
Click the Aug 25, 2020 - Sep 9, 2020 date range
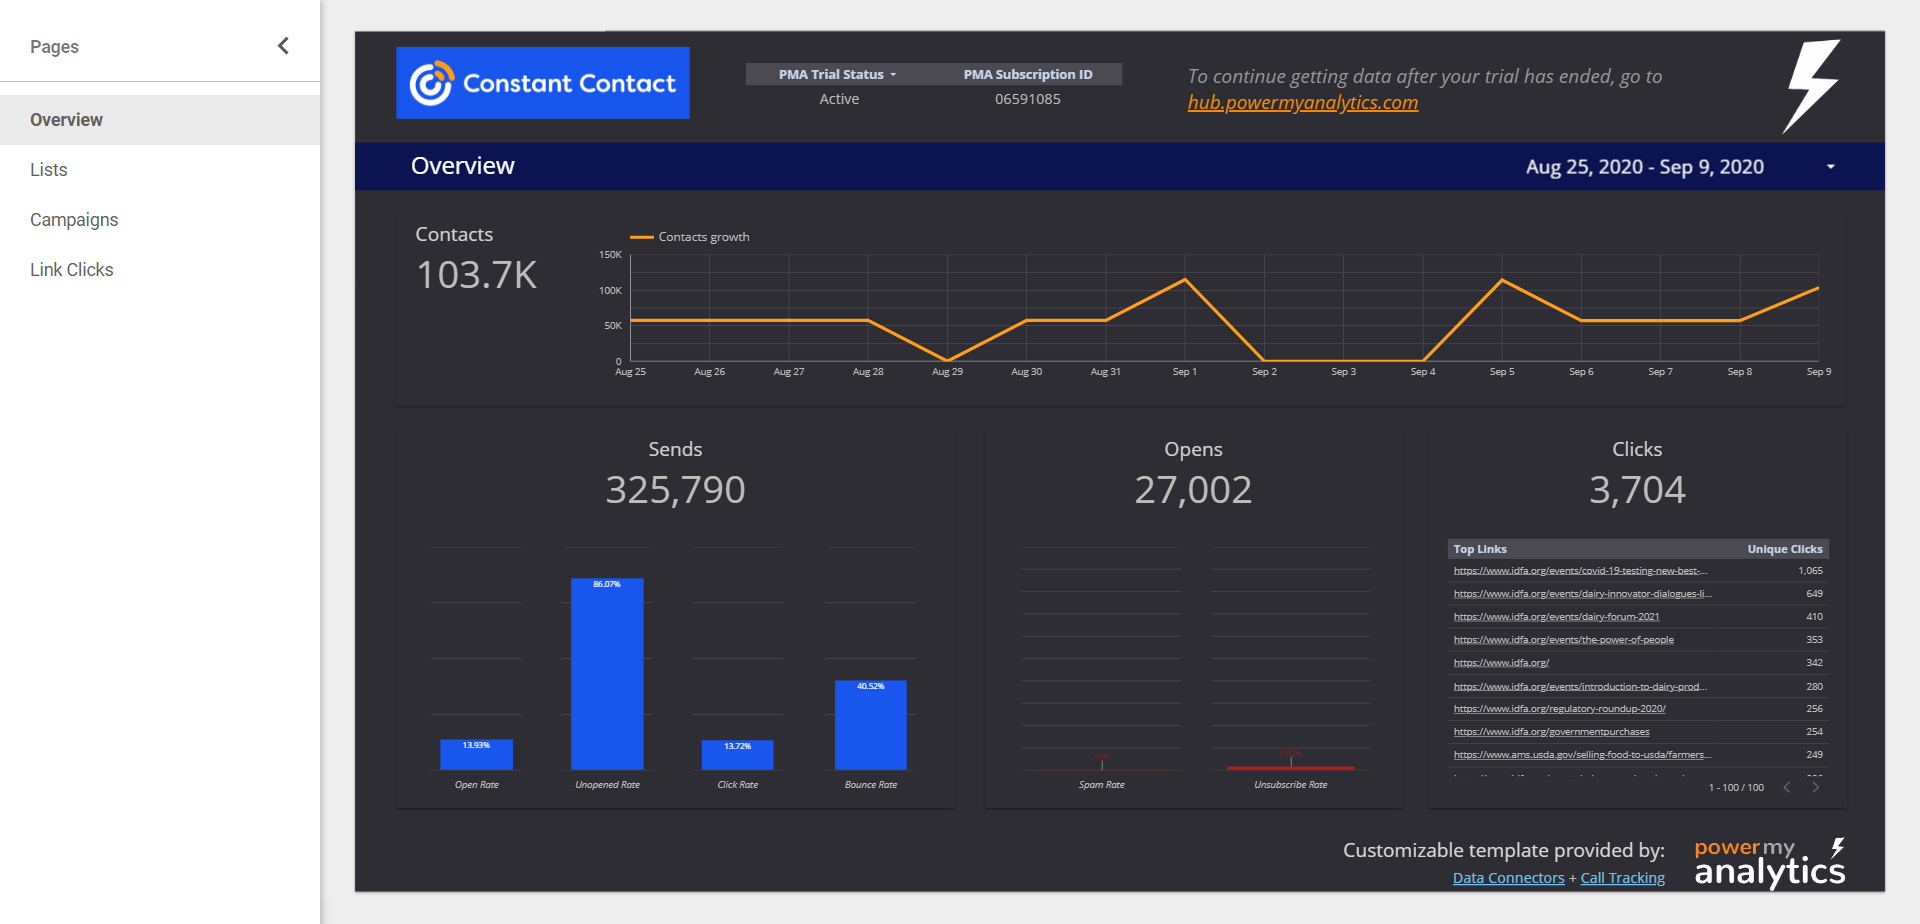(x=1645, y=167)
